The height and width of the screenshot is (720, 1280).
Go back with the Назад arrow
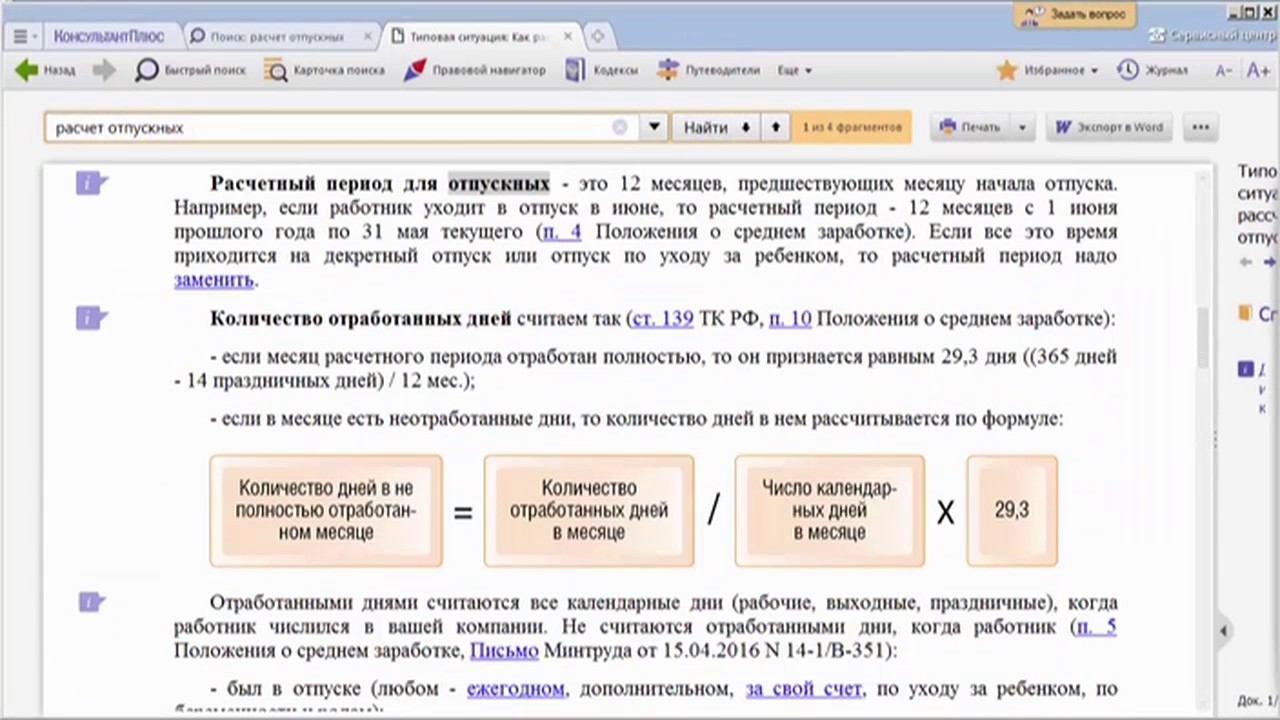(47, 70)
